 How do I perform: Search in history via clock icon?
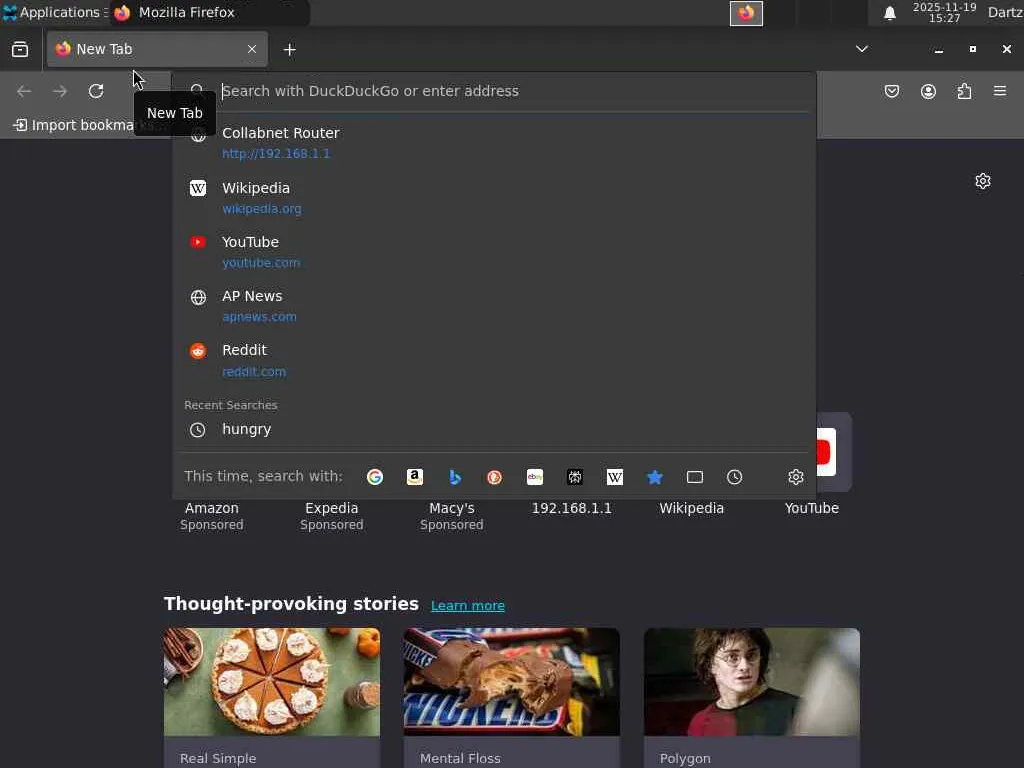point(735,477)
